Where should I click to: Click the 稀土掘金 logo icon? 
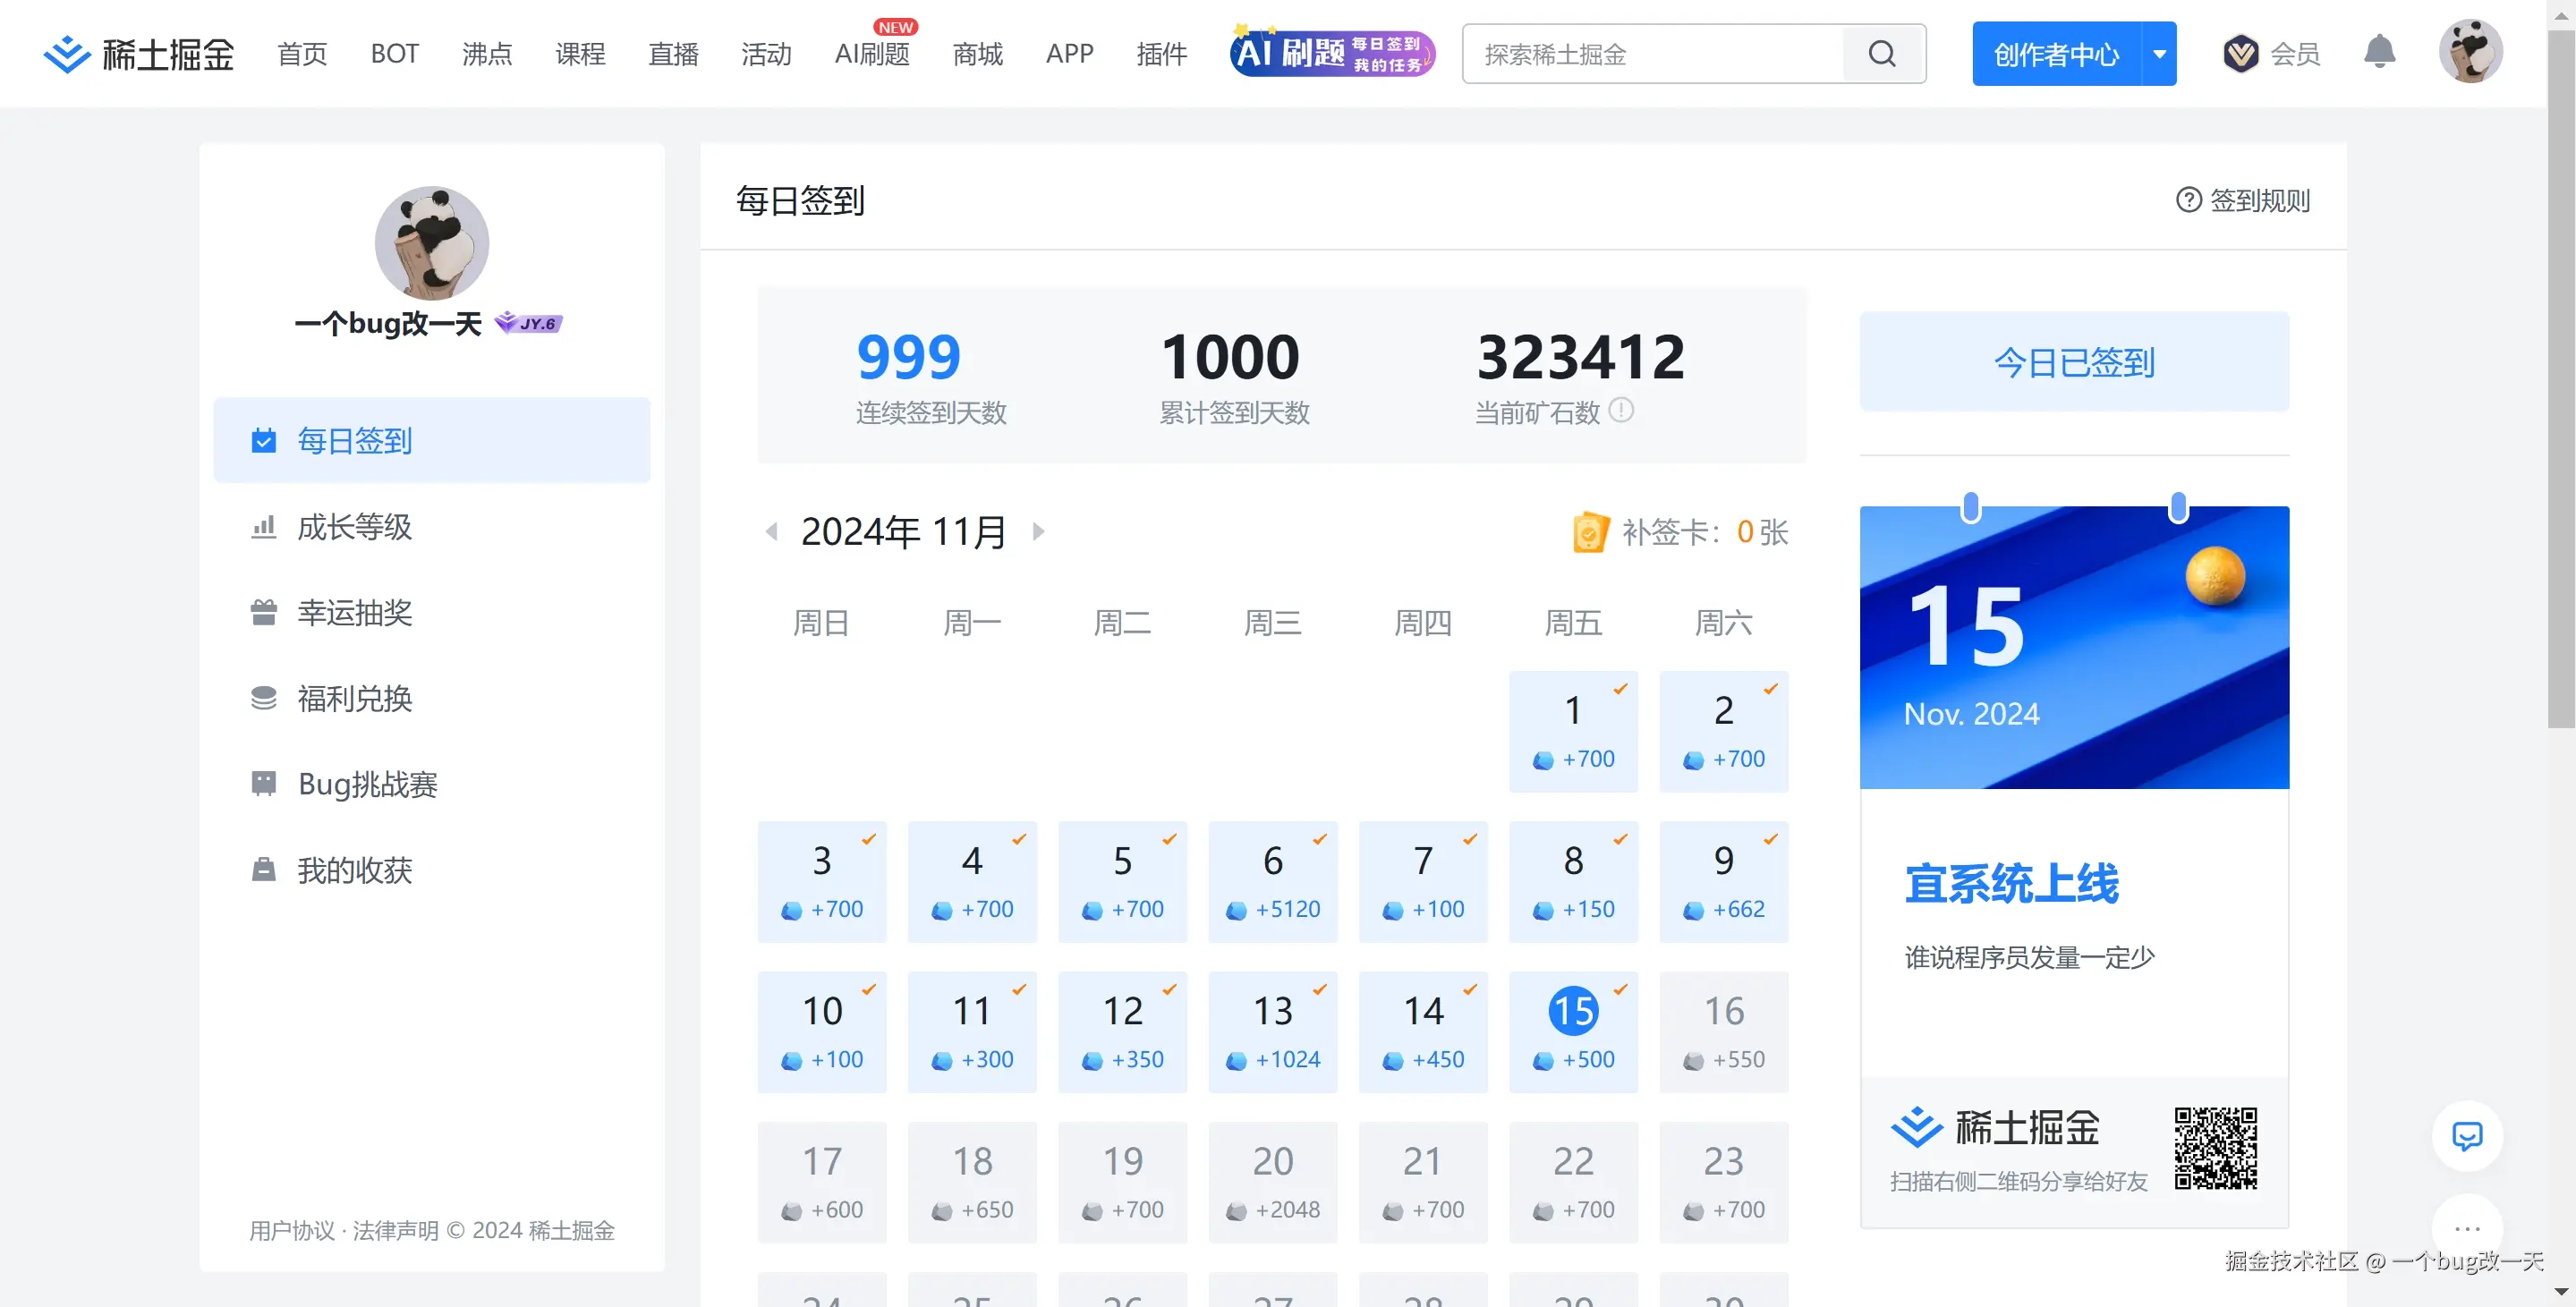coord(66,53)
